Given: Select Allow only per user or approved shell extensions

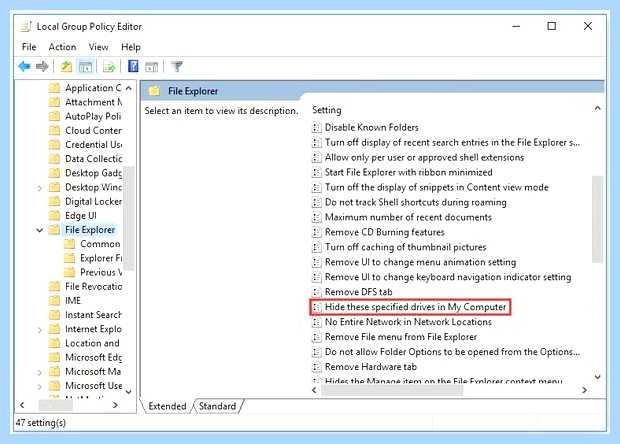Looking at the screenshot, I should coord(424,157).
